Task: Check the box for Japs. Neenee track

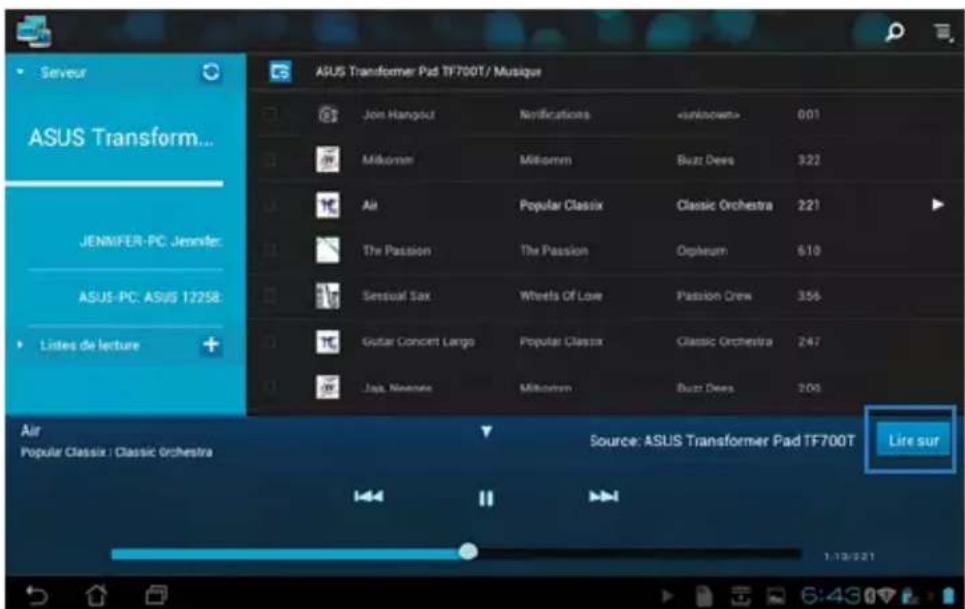Action: (x=270, y=388)
